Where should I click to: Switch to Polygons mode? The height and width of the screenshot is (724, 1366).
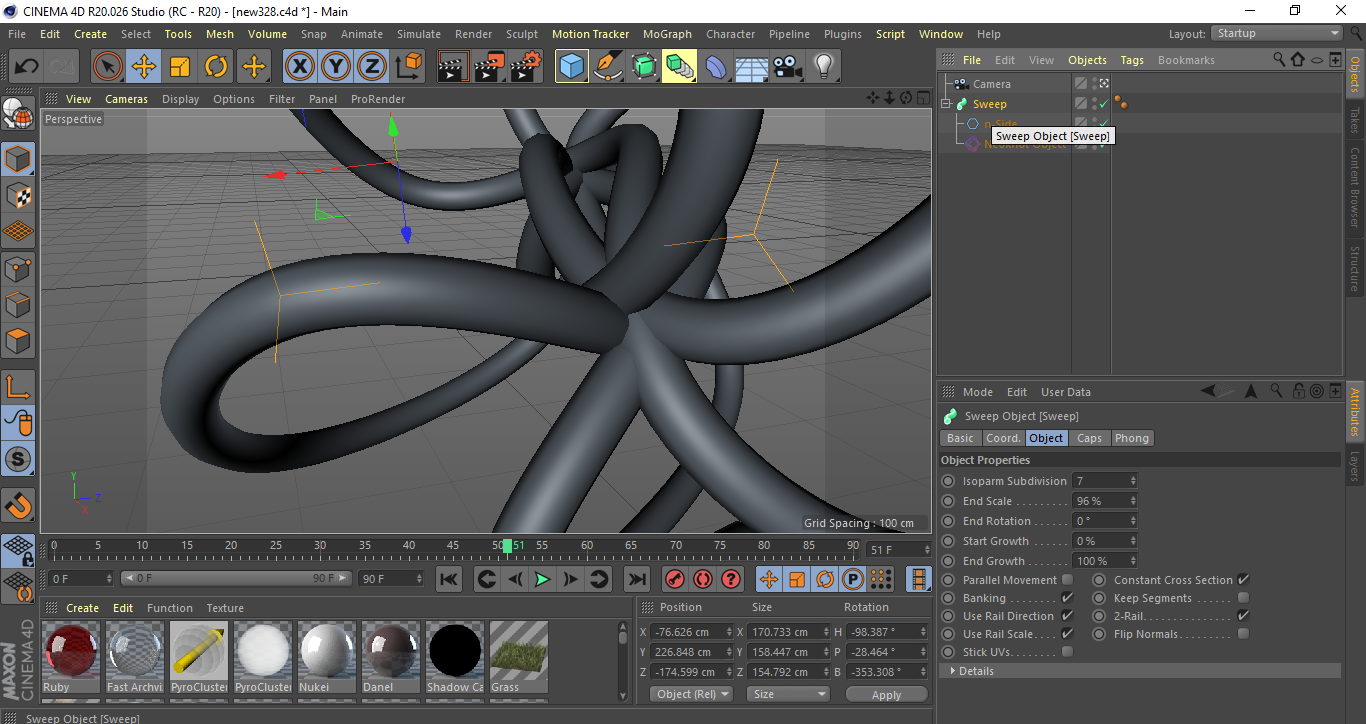click(18, 340)
